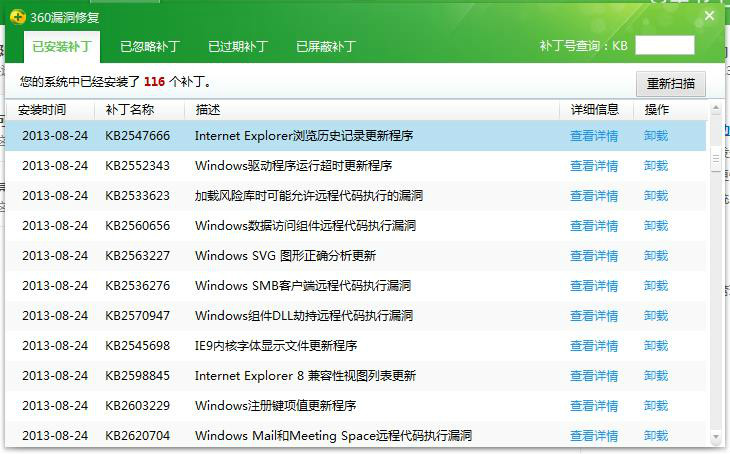View details for KB2545698
Viewport: 730px width, 454px height.
point(594,346)
